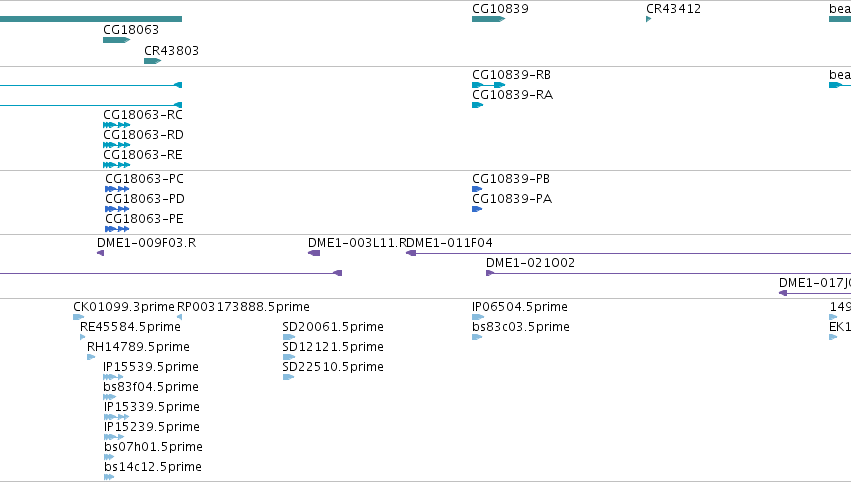Click EST RP003173888.5prime label

coord(243,307)
